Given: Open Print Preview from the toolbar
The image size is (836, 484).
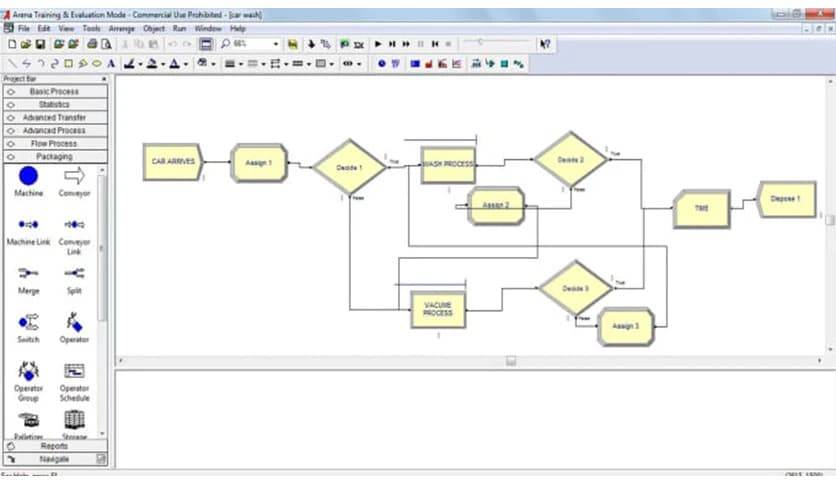Looking at the screenshot, I should click(106, 44).
